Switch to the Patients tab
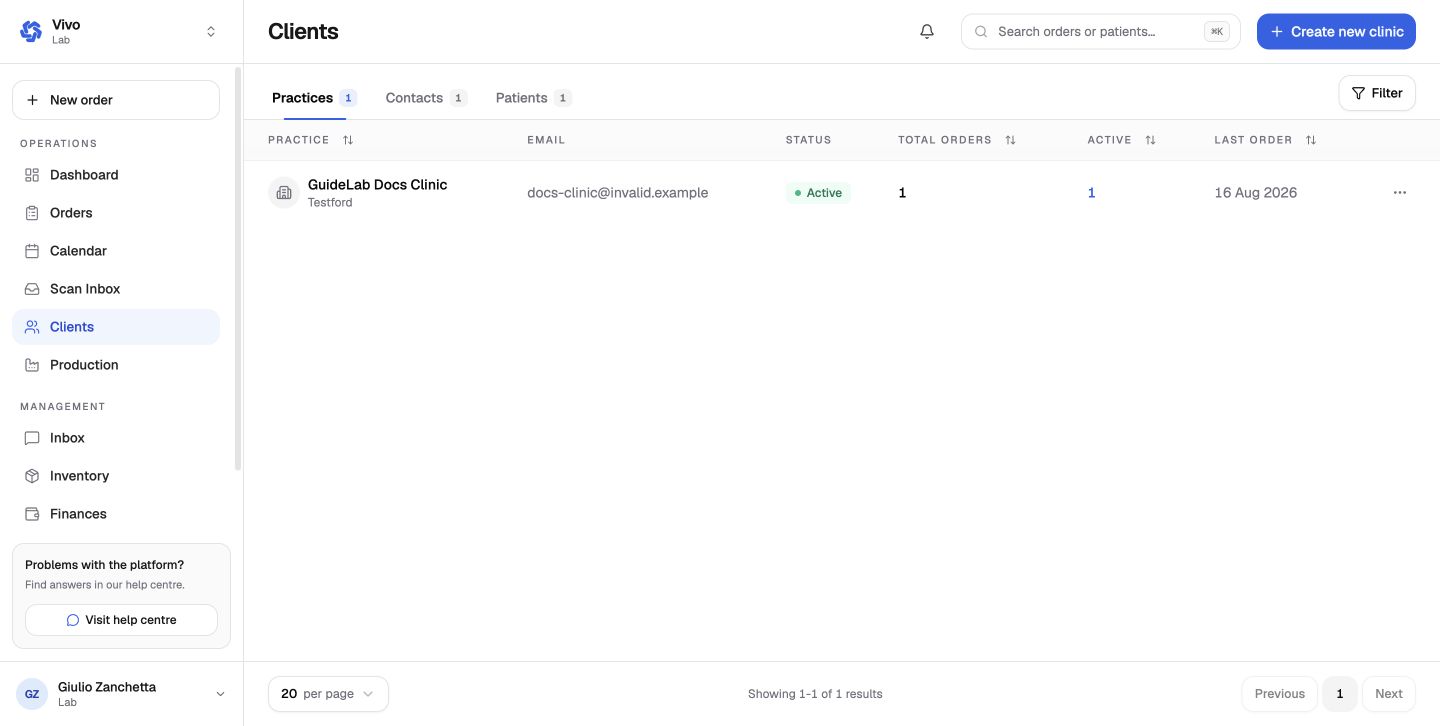Image resolution: width=1440 pixels, height=726 pixels. point(534,98)
